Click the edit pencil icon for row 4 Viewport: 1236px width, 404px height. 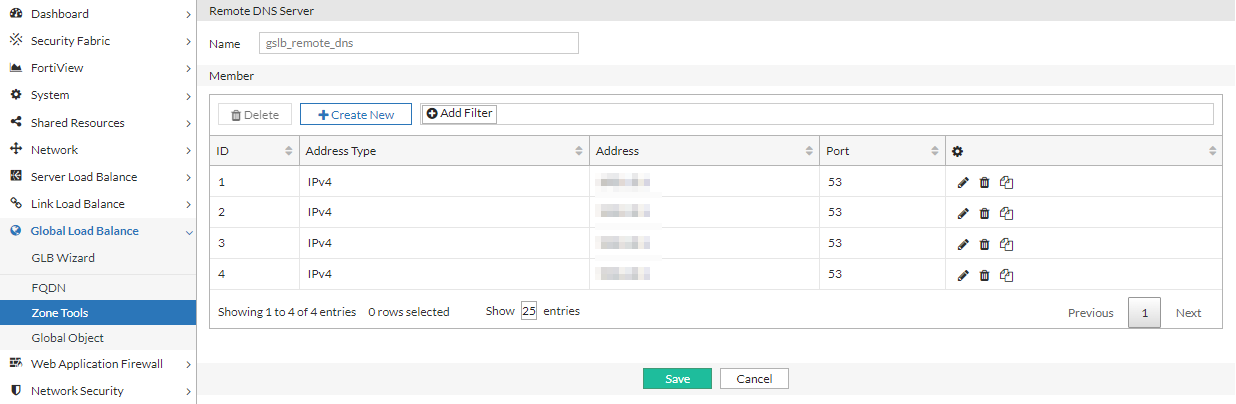(x=963, y=275)
